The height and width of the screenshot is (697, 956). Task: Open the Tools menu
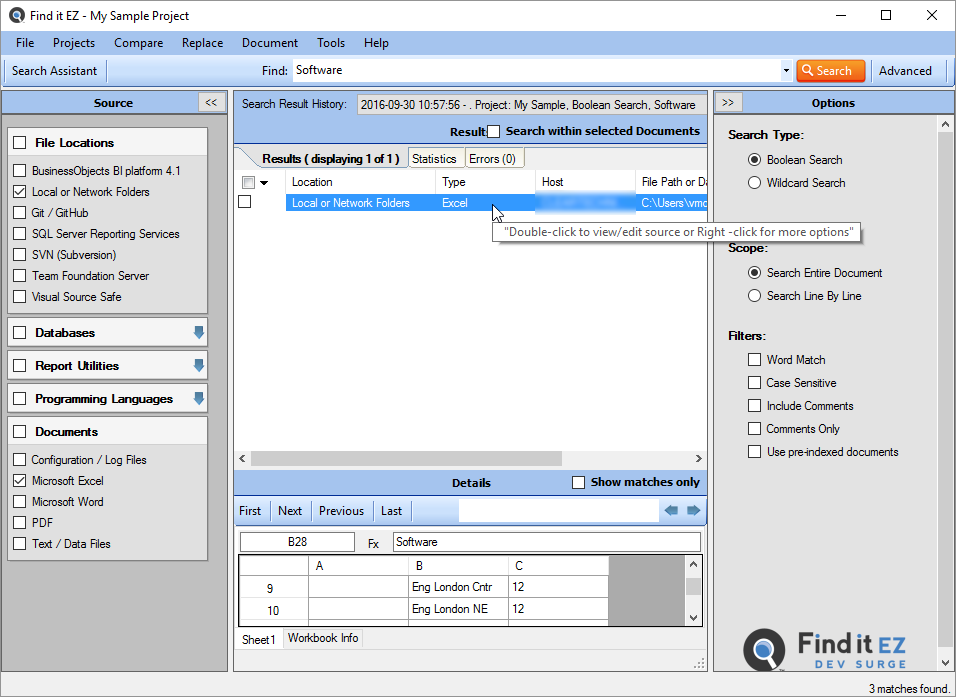tap(331, 43)
